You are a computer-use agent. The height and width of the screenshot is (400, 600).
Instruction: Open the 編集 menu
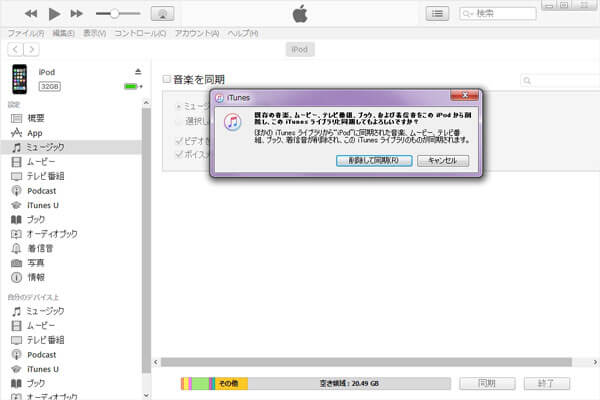[x=63, y=34]
